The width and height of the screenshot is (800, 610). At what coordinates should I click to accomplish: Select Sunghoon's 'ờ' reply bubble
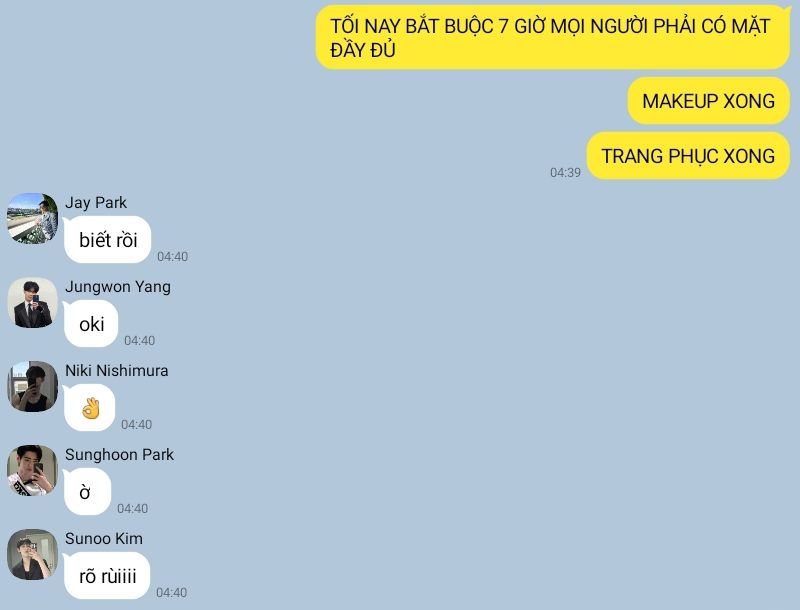88,492
